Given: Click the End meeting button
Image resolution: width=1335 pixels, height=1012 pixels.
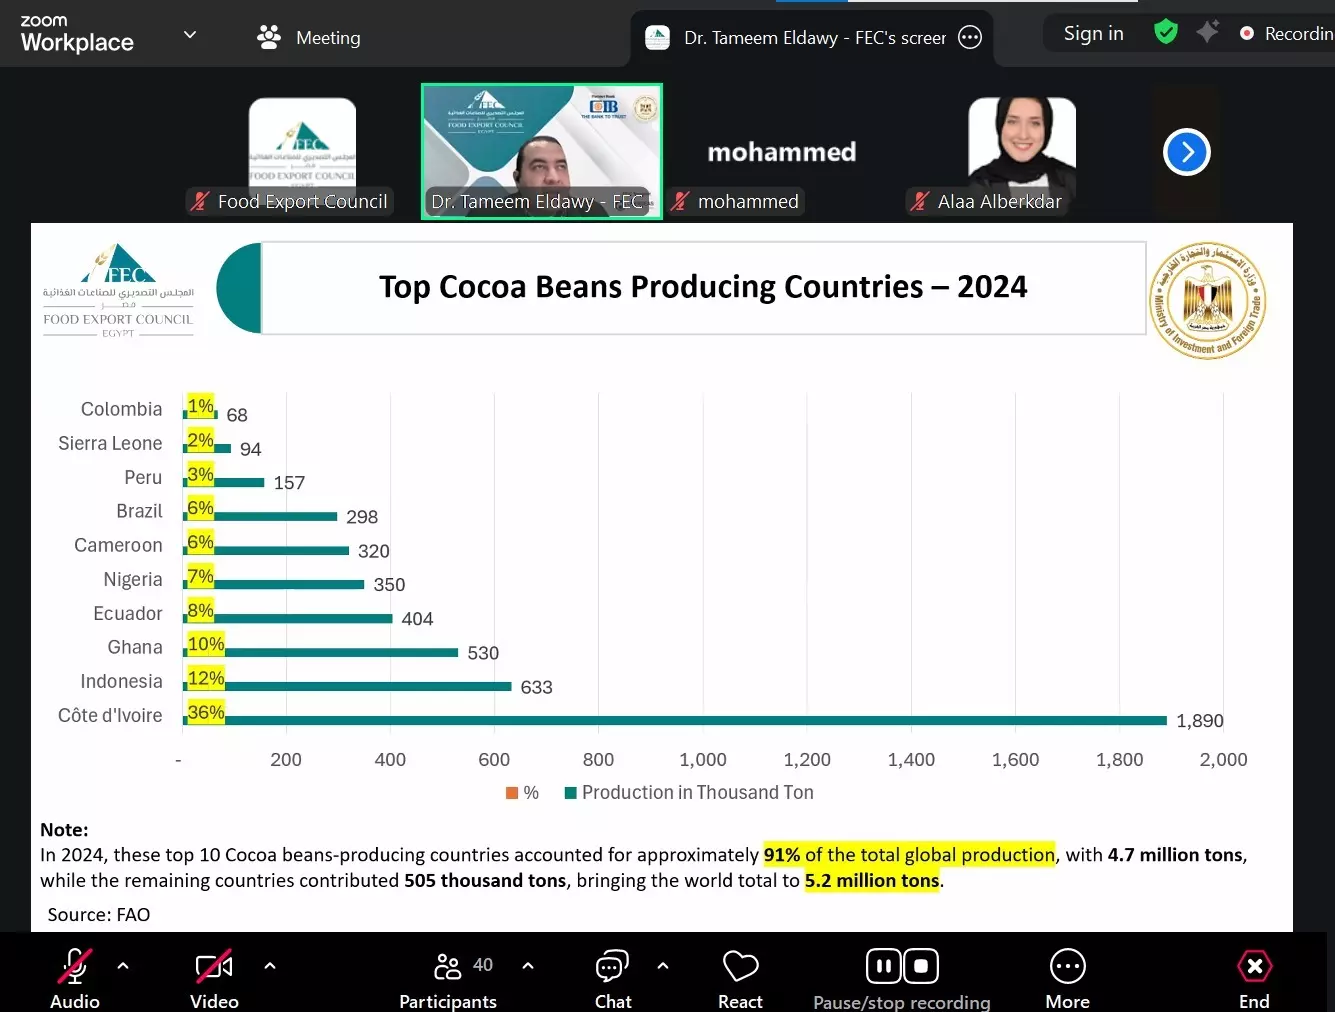Looking at the screenshot, I should 1254,978.
